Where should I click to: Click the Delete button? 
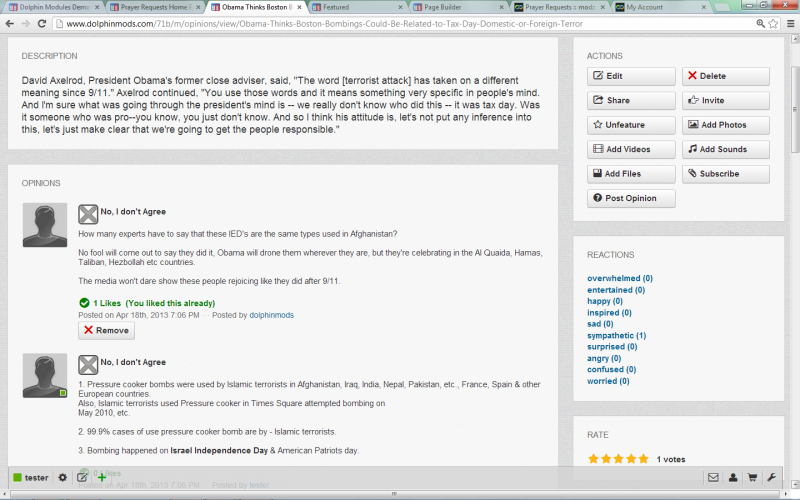(726, 76)
